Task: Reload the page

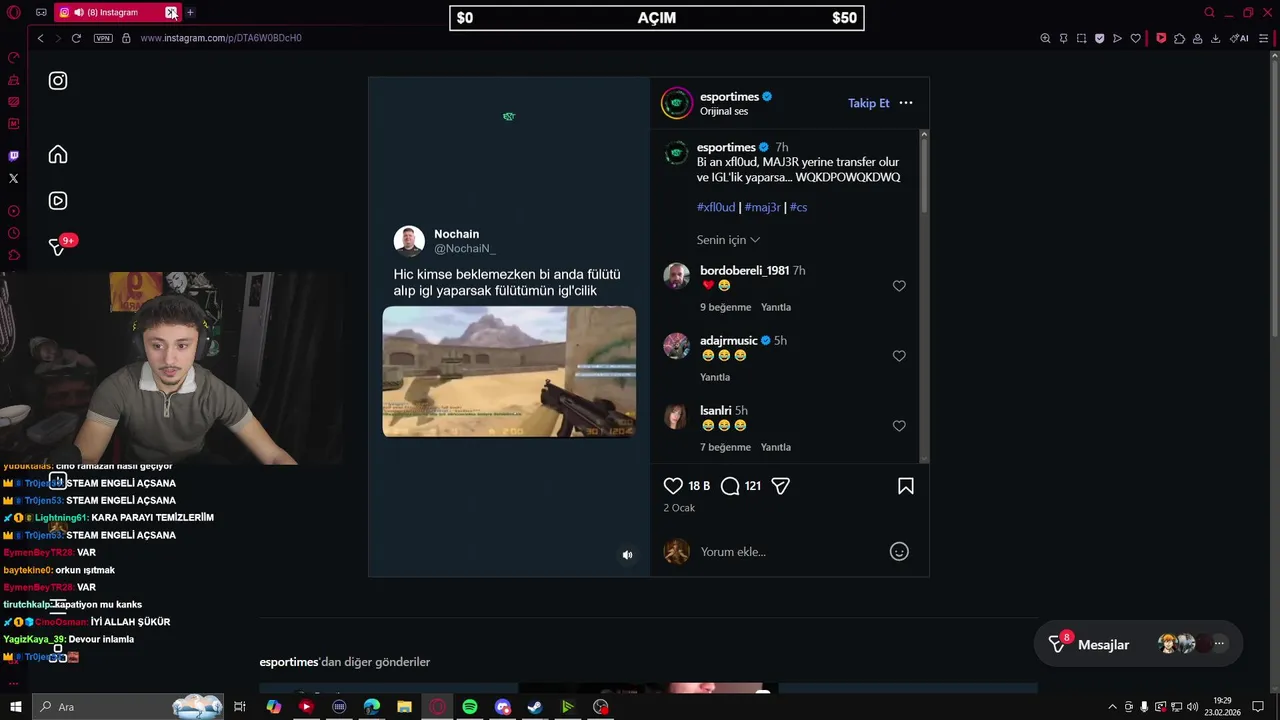Action: (x=76, y=38)
